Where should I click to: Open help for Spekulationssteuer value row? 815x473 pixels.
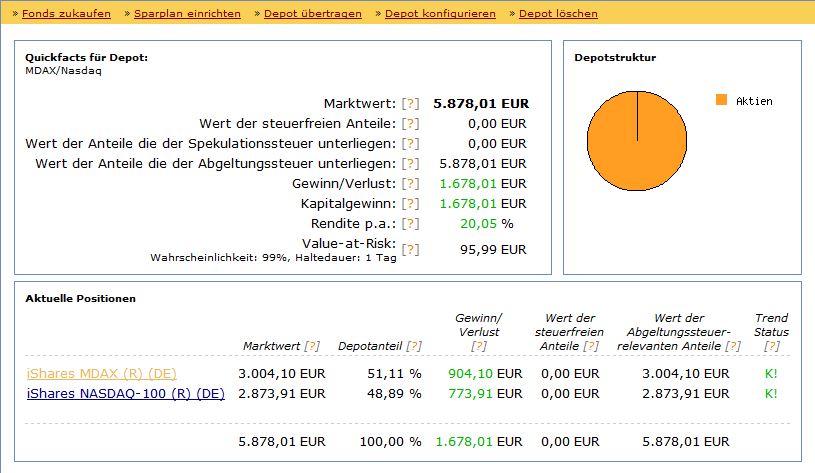point(410,143)
